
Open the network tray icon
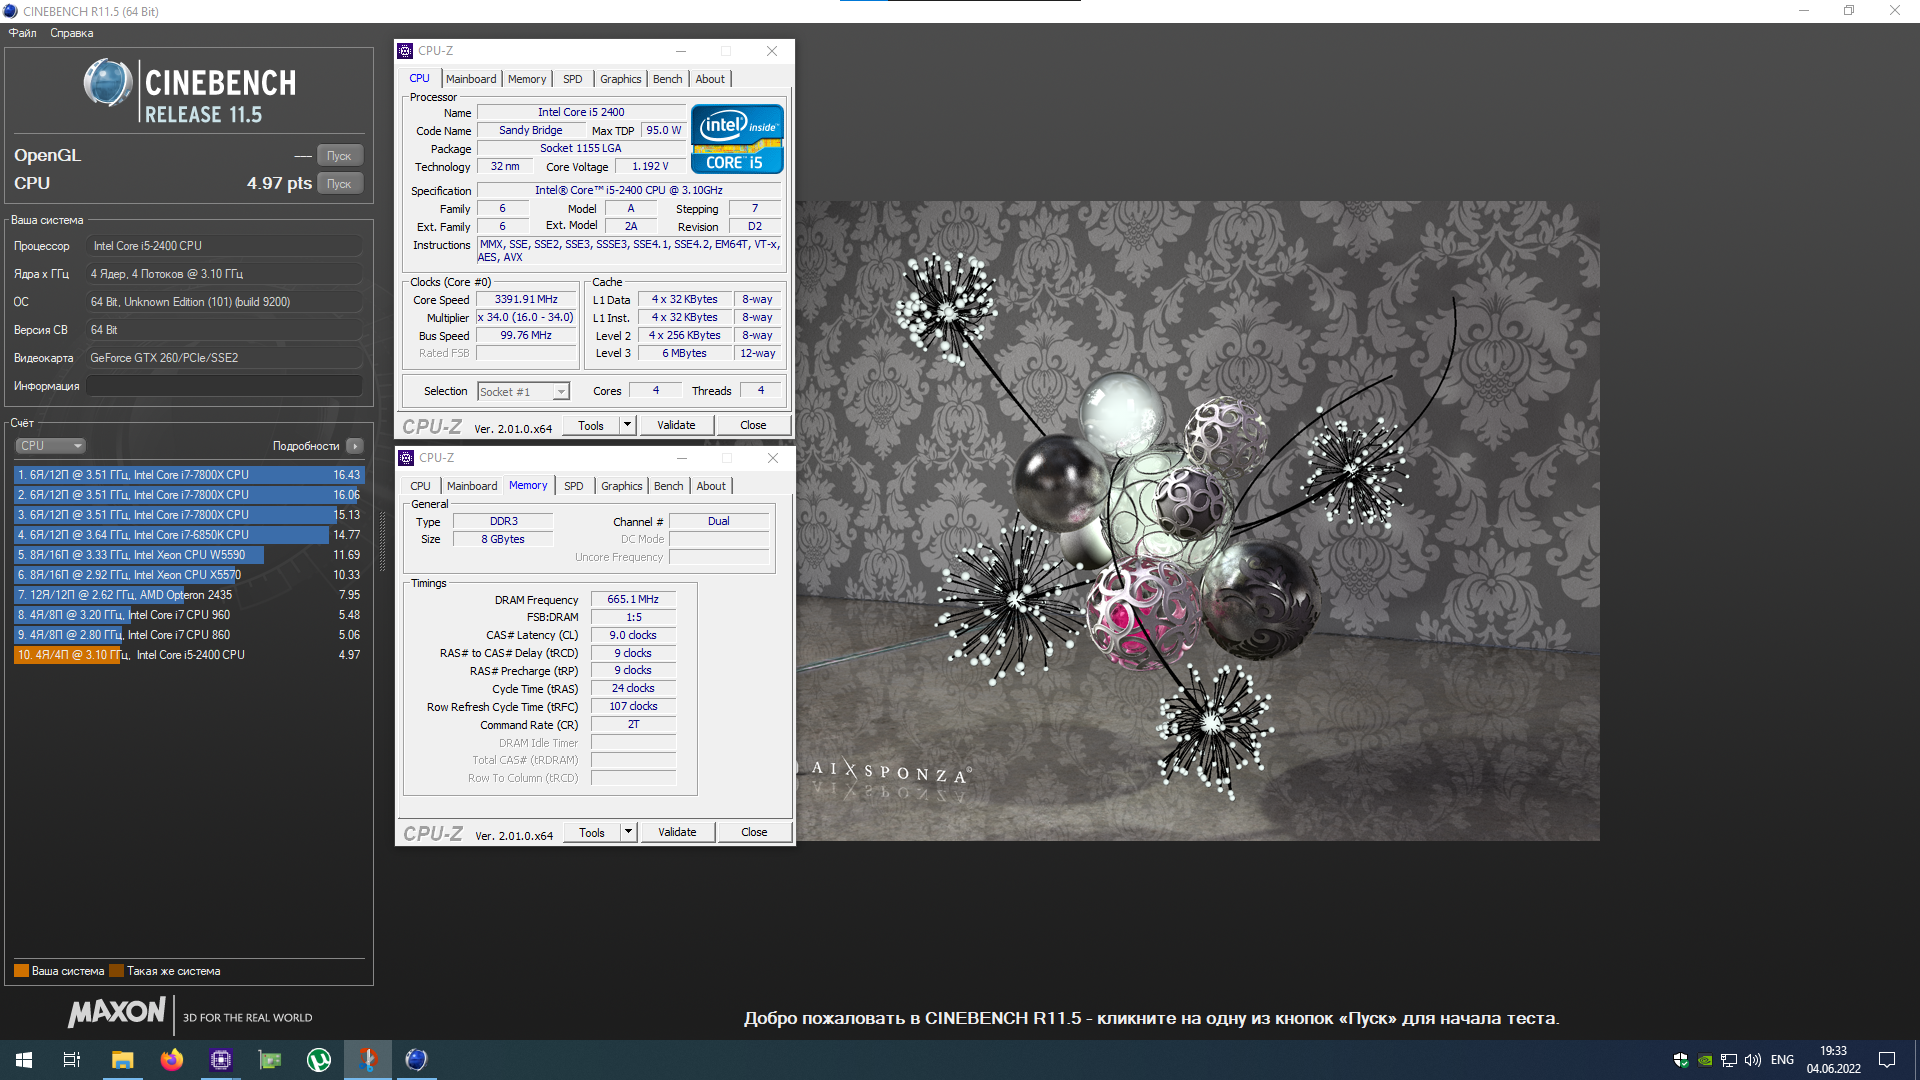(x=1729, y=1060)
